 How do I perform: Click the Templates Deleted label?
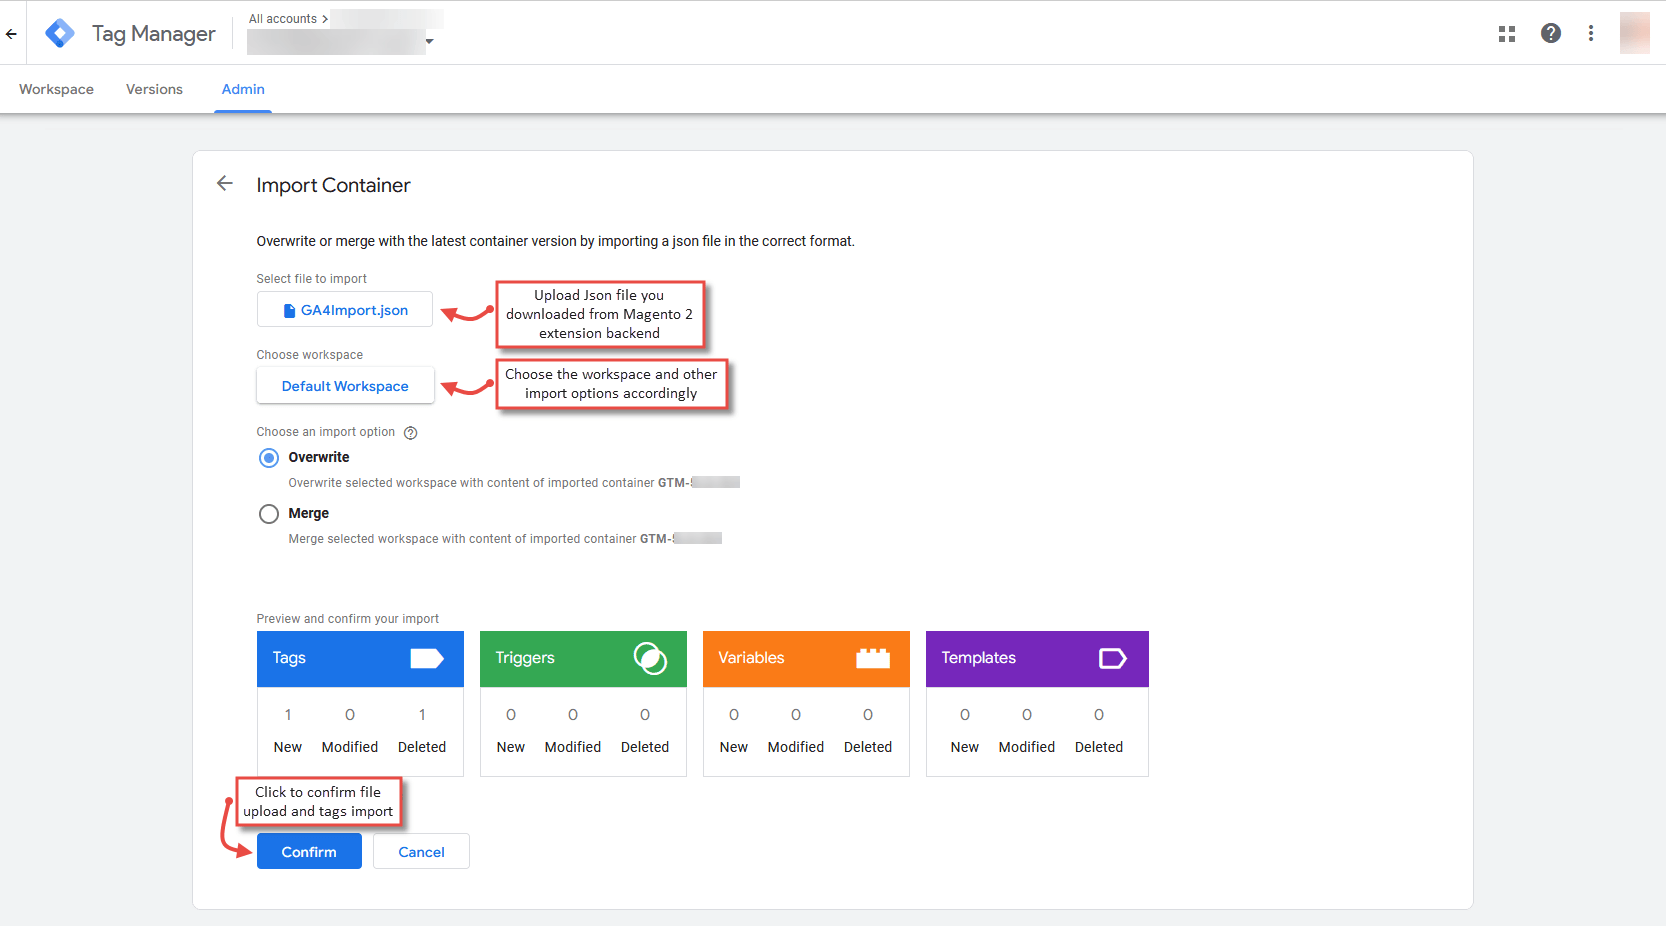coord(1099,747)
